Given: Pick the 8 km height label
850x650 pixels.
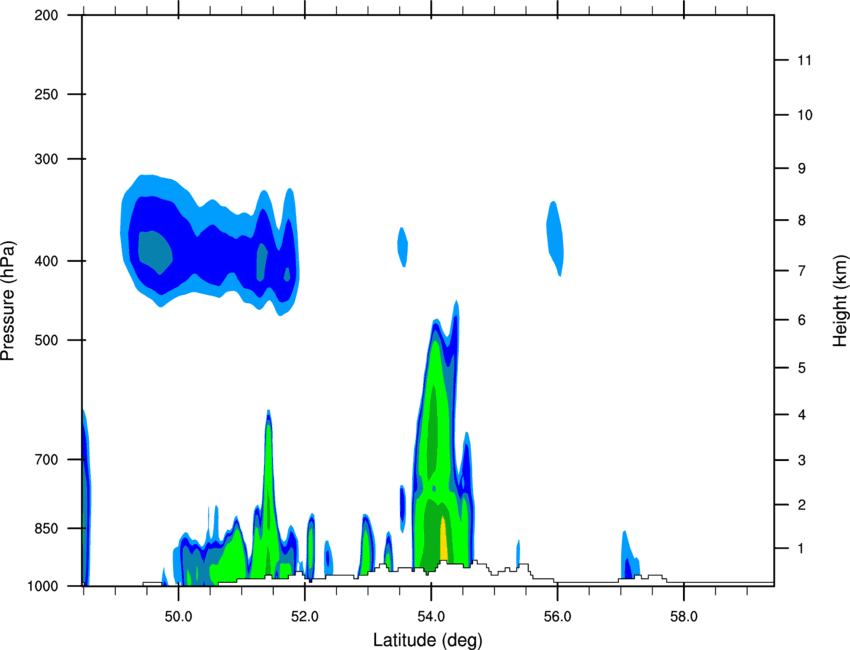Looking at the screenshot, I should 802,220.
